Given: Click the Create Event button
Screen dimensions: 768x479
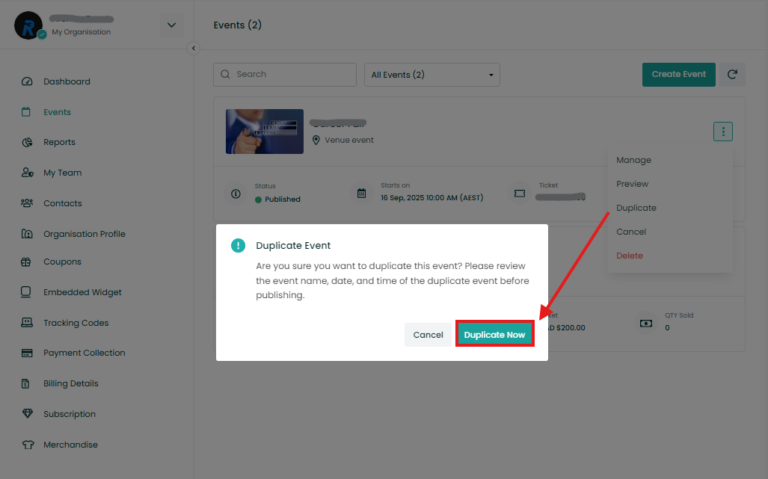Looking at the screenshot, I should pyautogui.click(x=678, y=74).
